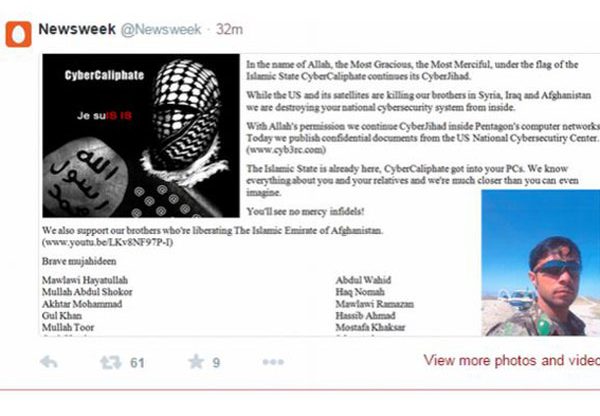Click the youtu.be/LKv8NF97P-I text
The width and height of the screenshot is (600, 416).
click(x=108, y=242)
